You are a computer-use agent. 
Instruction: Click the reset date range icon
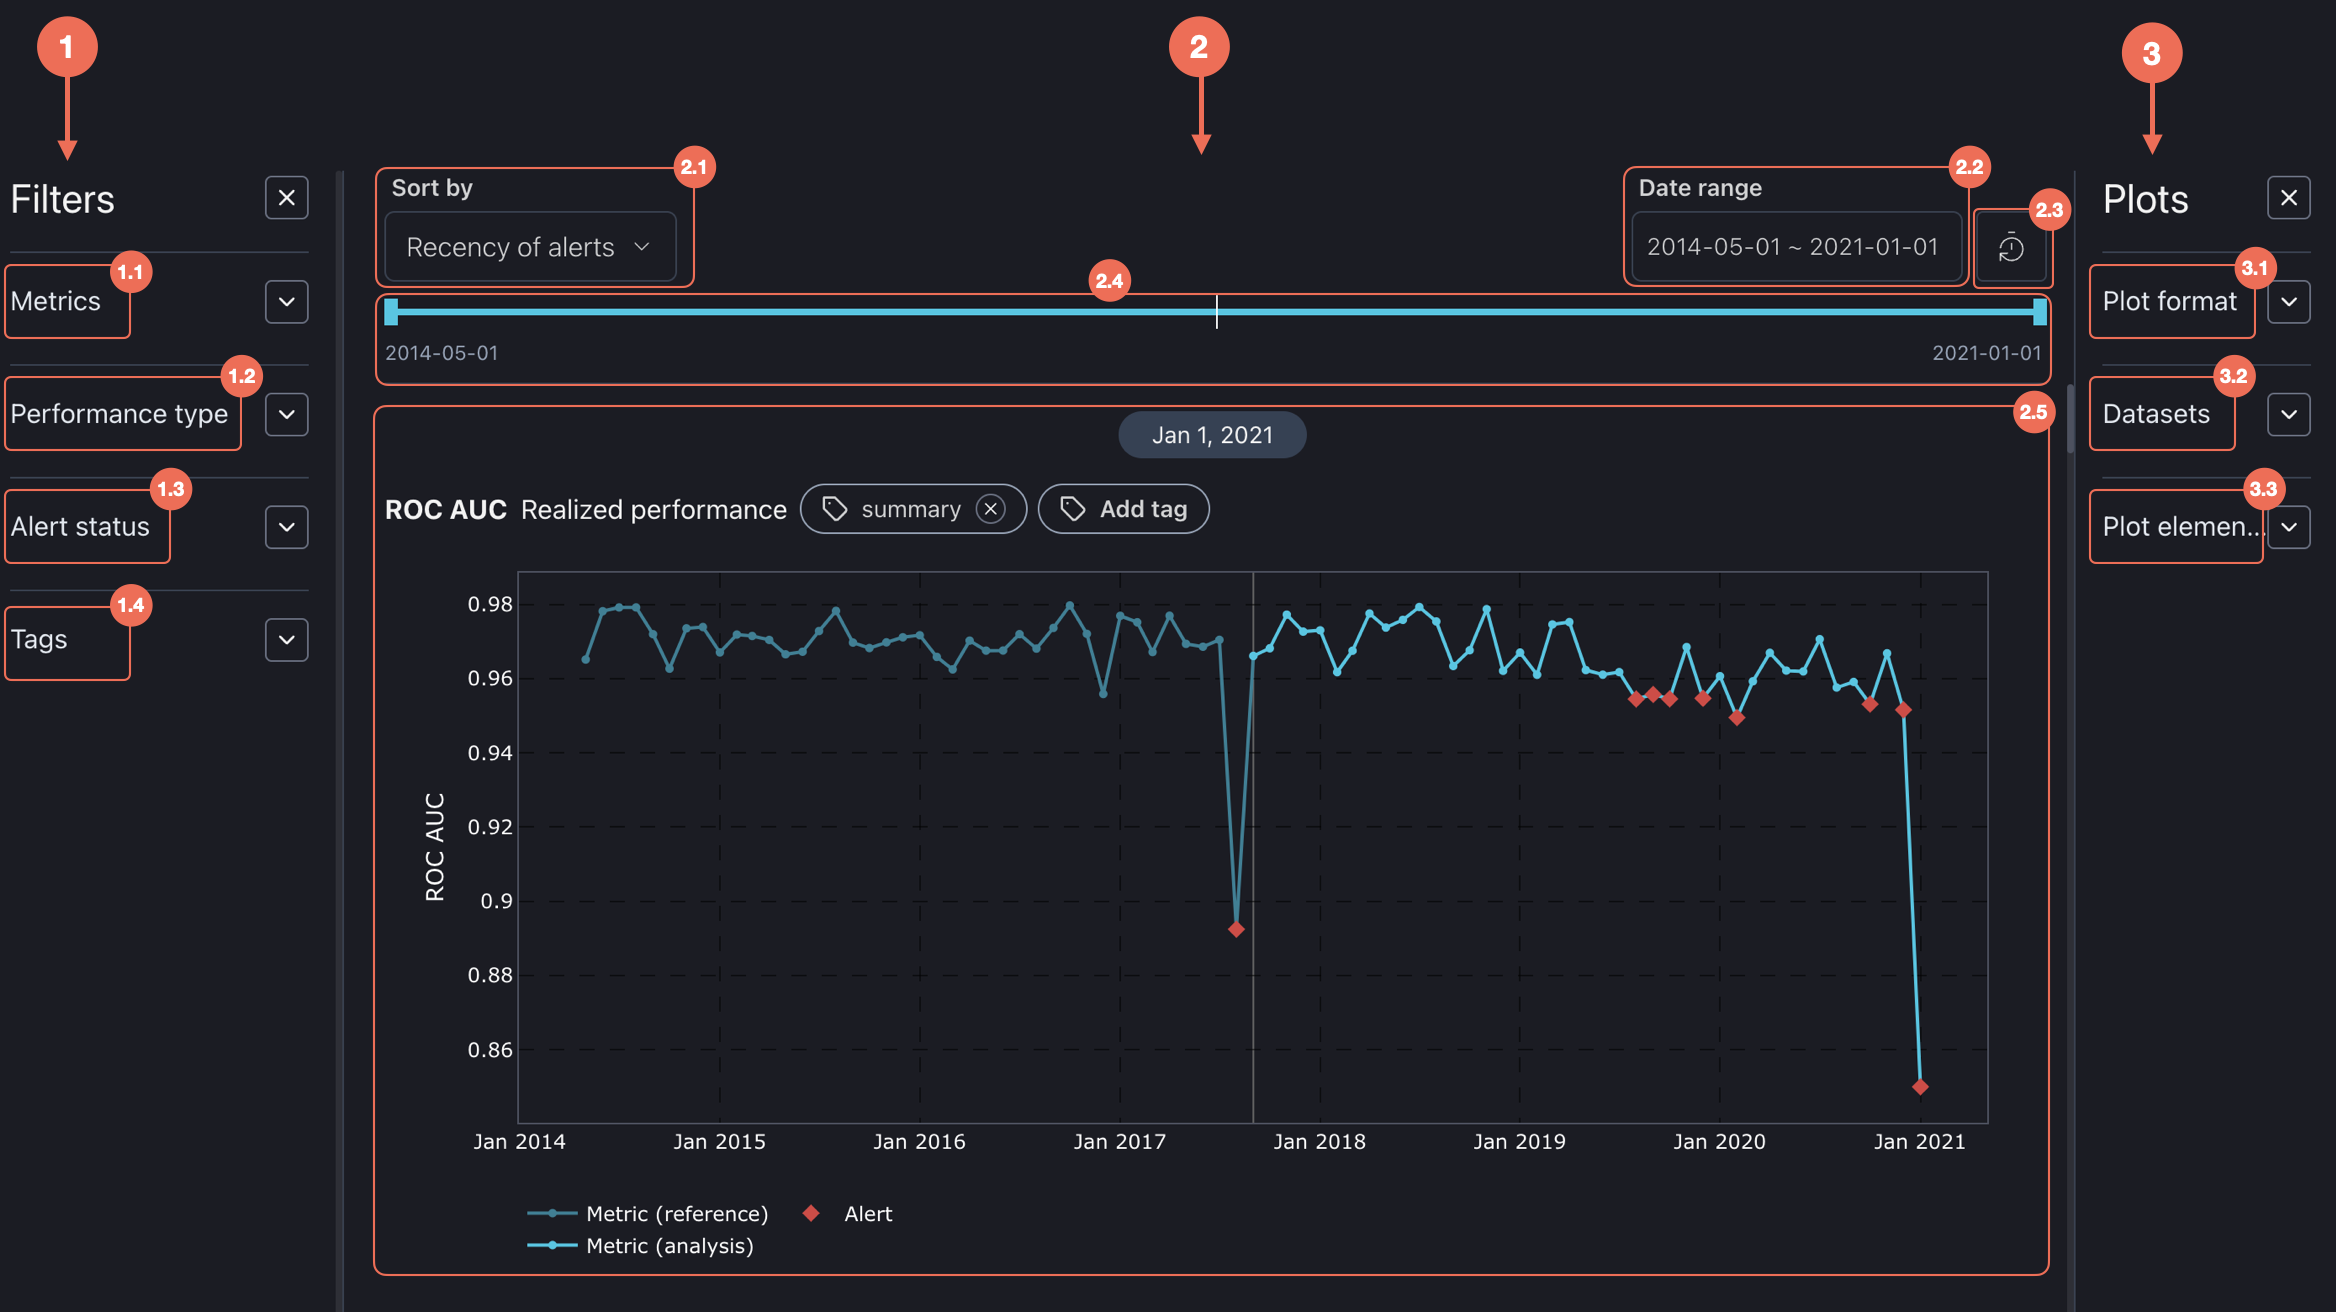[x=2010, y=248]
